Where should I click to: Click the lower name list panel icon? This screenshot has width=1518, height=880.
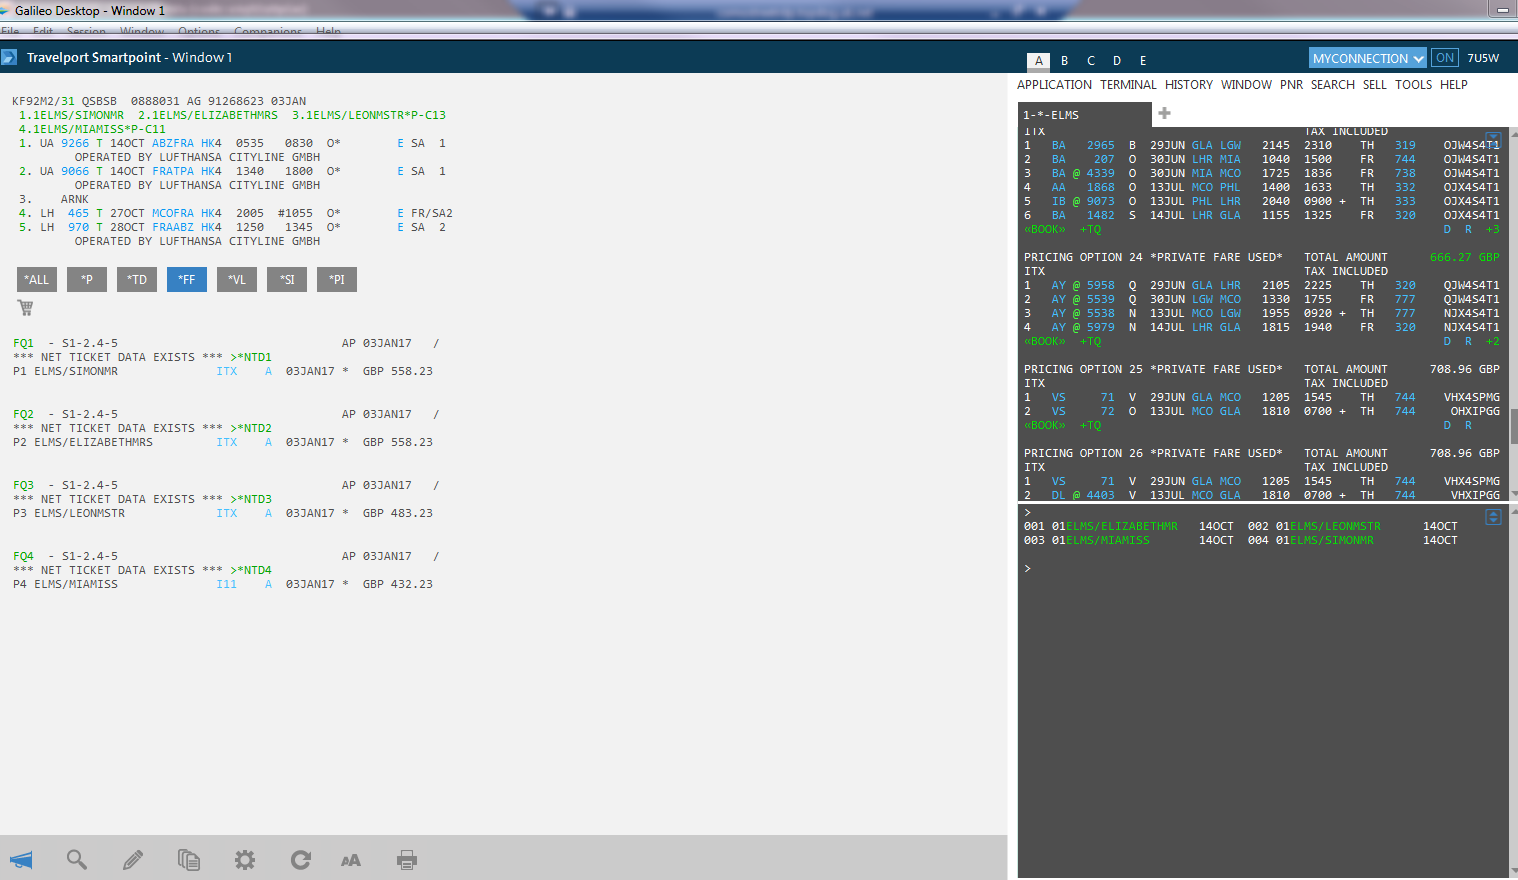coord(1493,517)
